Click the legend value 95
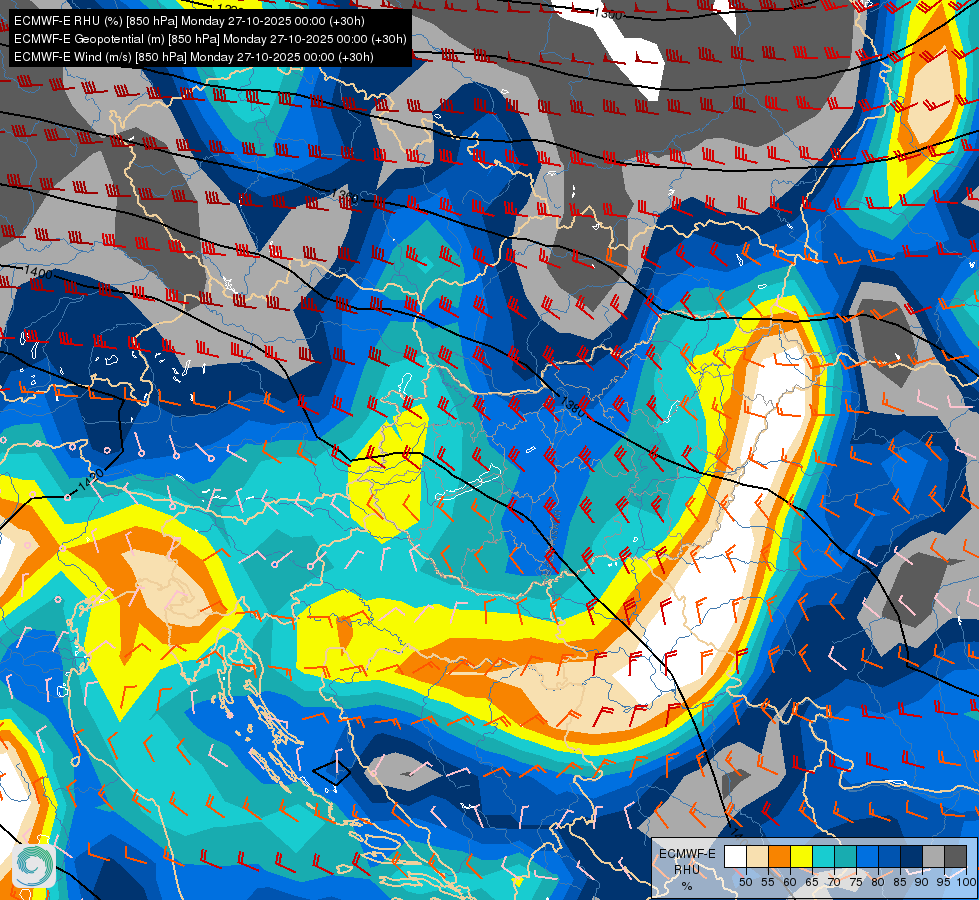Image resolution: width=979 pixels, height=900 pixels. [x=944, y=882]
